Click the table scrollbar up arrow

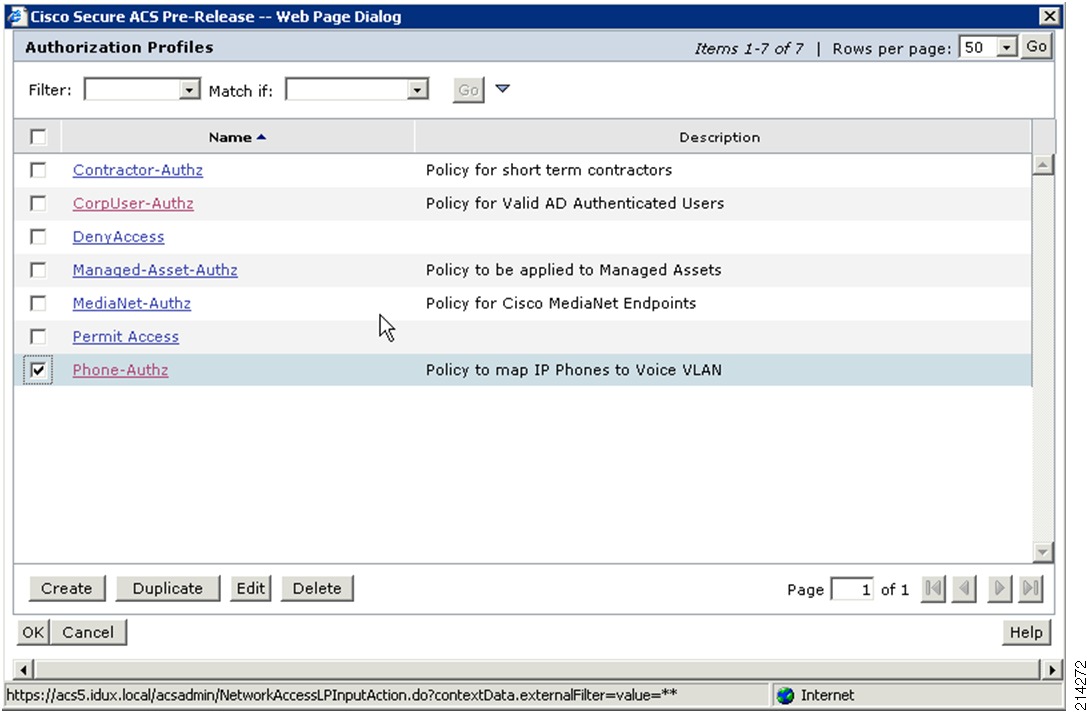[x=1043, y=165]
